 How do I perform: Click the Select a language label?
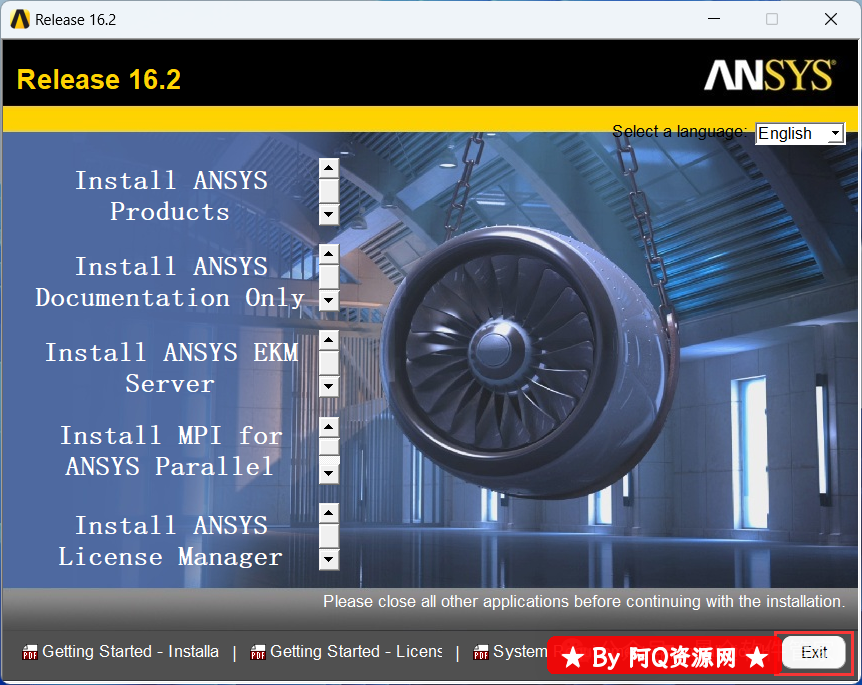pos(679,132)
